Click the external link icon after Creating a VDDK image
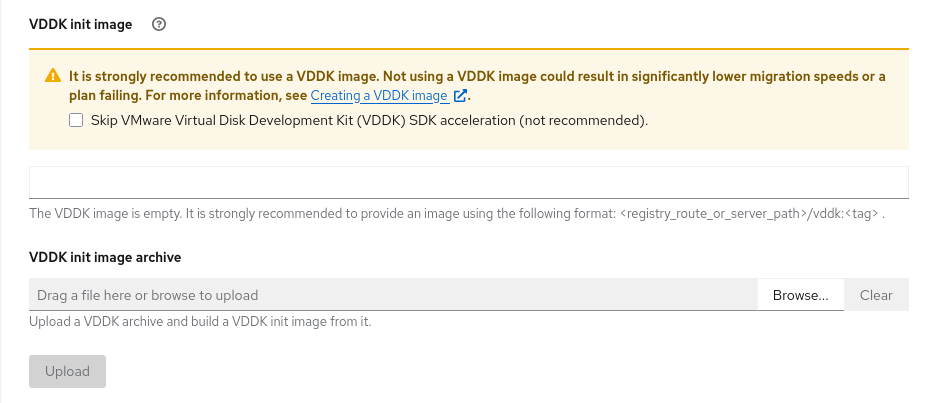933x403 pixels. [x=460, y=96]
